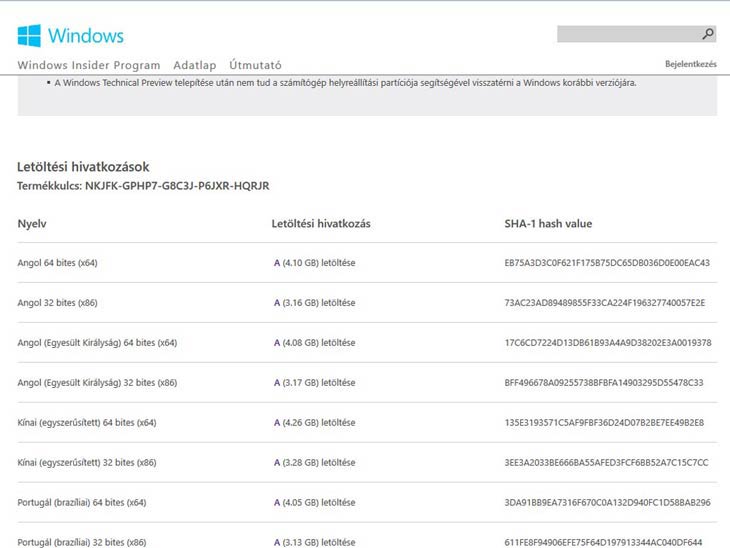Click the 4.08 GB letöltése link

point(314,343)
